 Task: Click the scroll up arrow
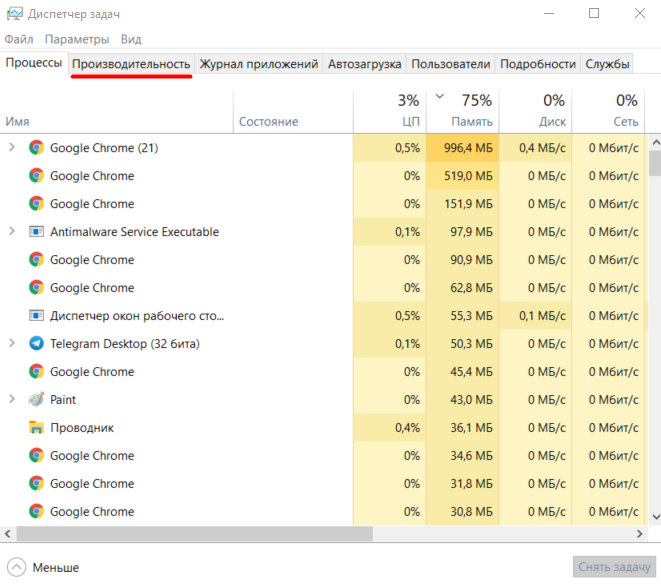coord(656,142)
